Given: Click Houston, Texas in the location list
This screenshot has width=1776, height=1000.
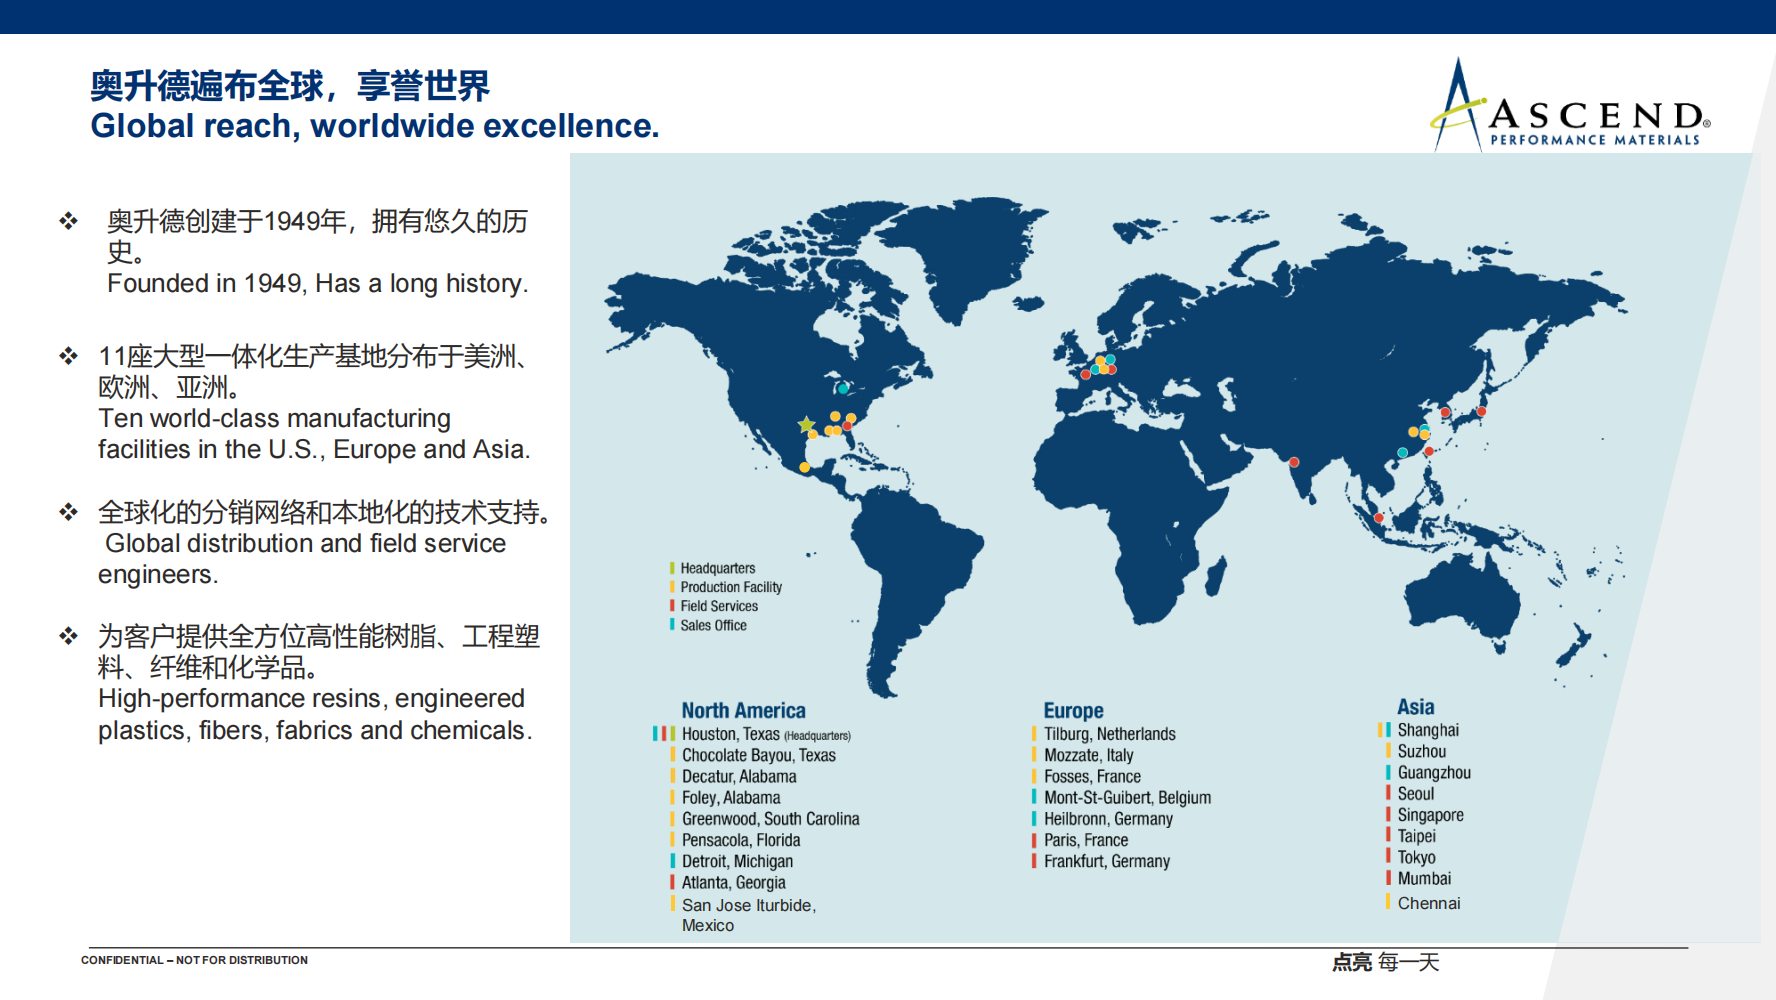Looking at the screenshot, I should point(730,734).
